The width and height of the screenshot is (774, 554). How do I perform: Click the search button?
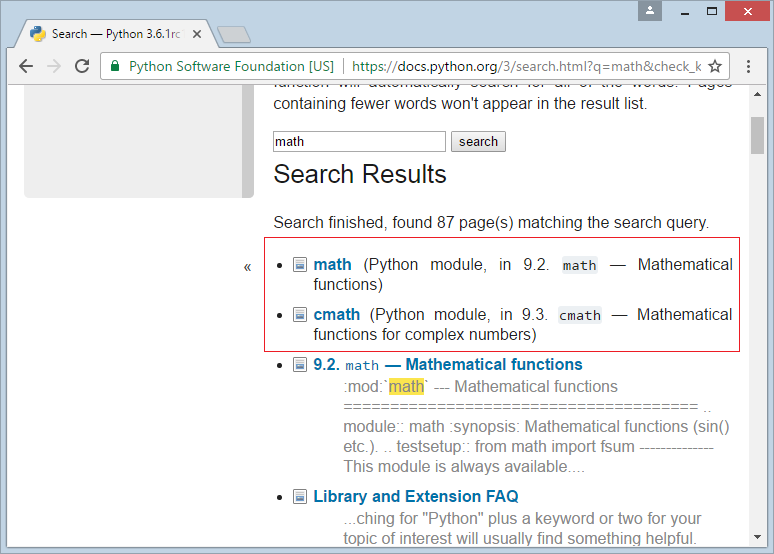point(478,142)
